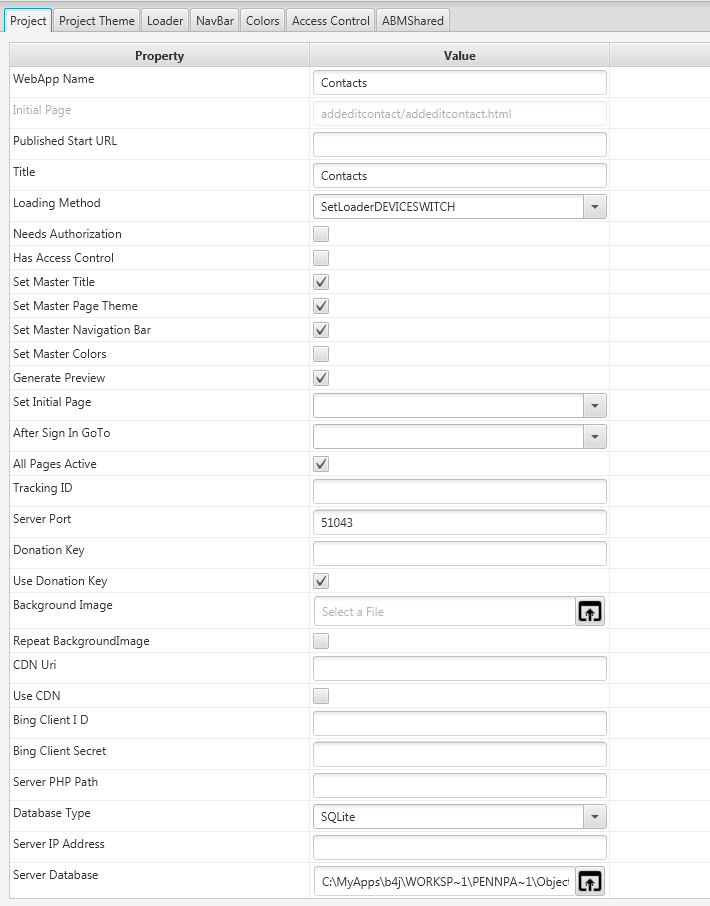Switch to the Project Theme tab

pos(96,20)
